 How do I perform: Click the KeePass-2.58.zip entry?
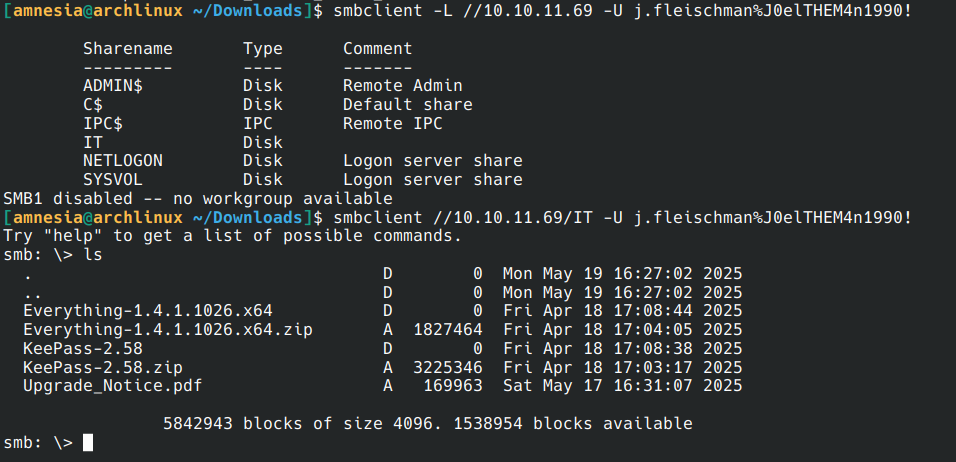102,367
